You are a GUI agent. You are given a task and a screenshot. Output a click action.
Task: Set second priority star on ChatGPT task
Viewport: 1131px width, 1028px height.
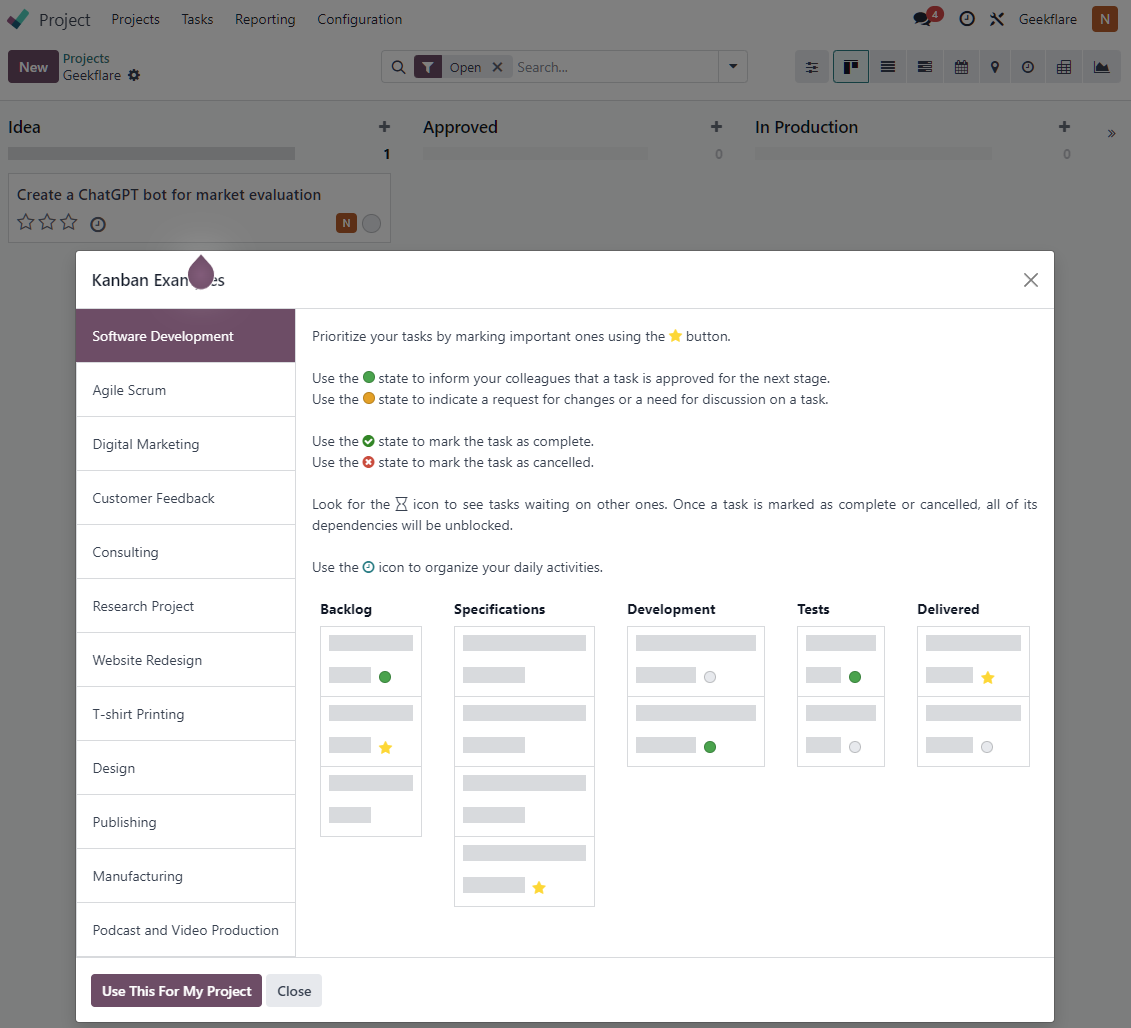[48, 222]
